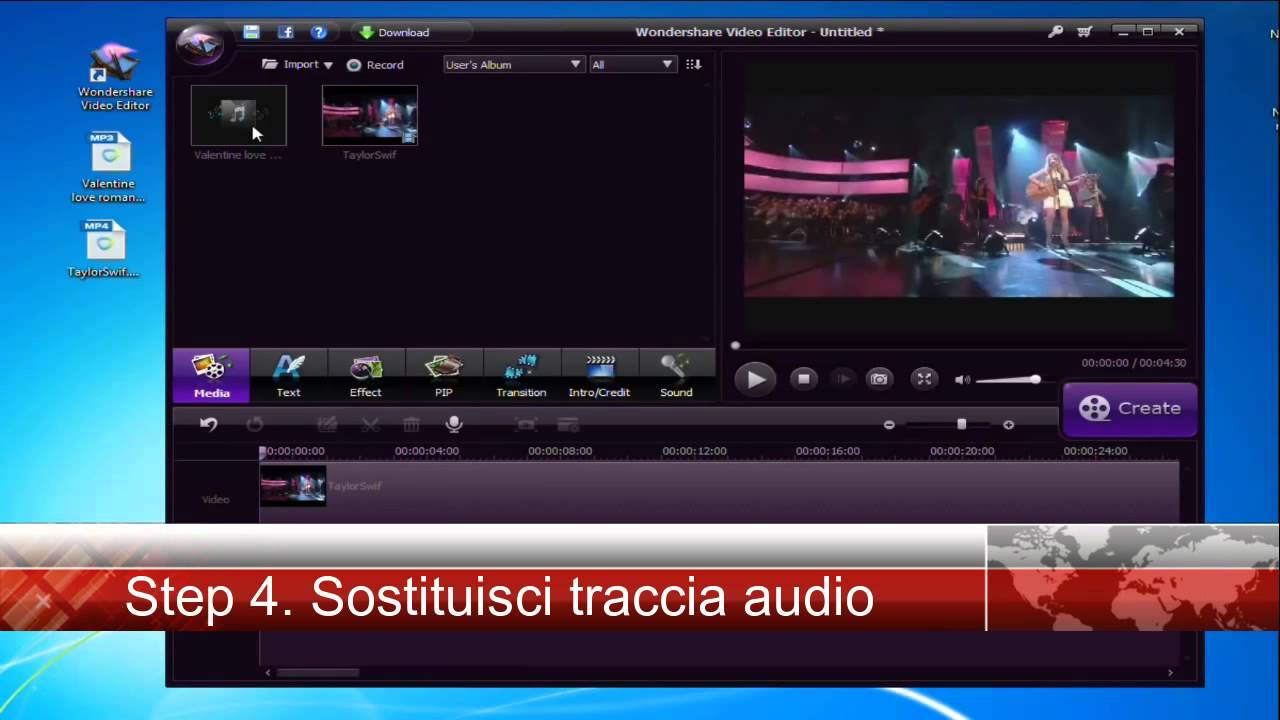Record voiceover with microphone icon
1280x720 pixels.
pos(454,424)
